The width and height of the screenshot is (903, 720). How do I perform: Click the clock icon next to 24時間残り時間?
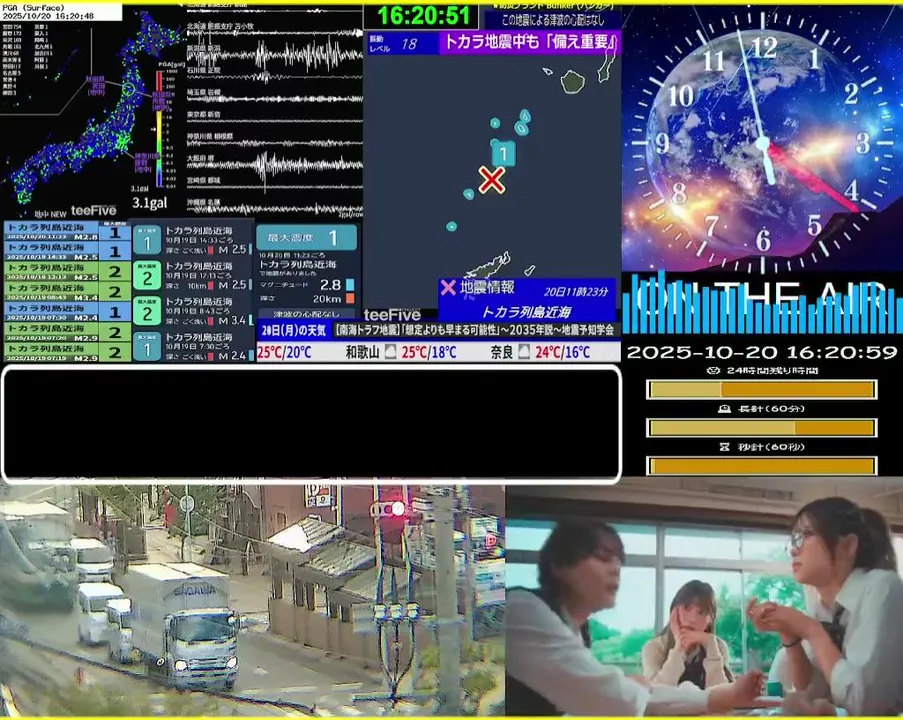[714, 370]
